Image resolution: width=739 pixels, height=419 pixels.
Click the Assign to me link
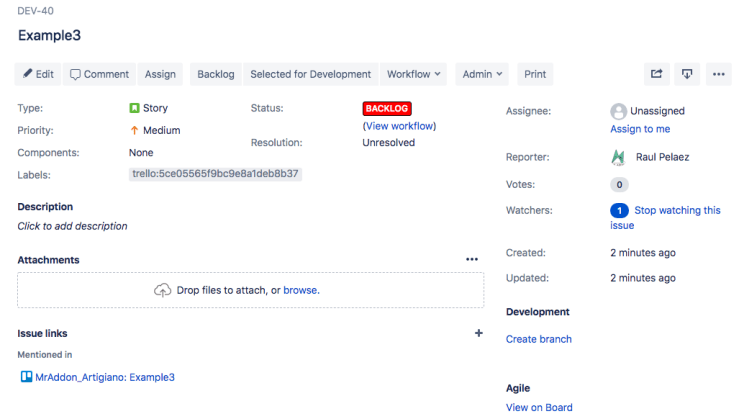(x=640, y=129)
